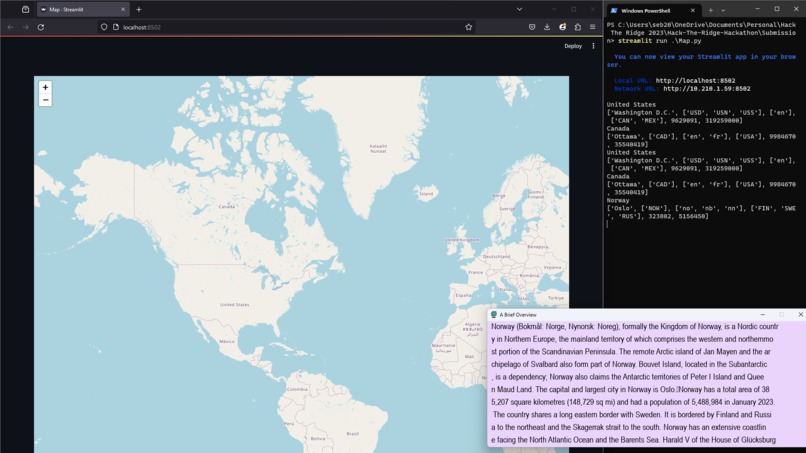Click the Network URL in the terminal

706,89
